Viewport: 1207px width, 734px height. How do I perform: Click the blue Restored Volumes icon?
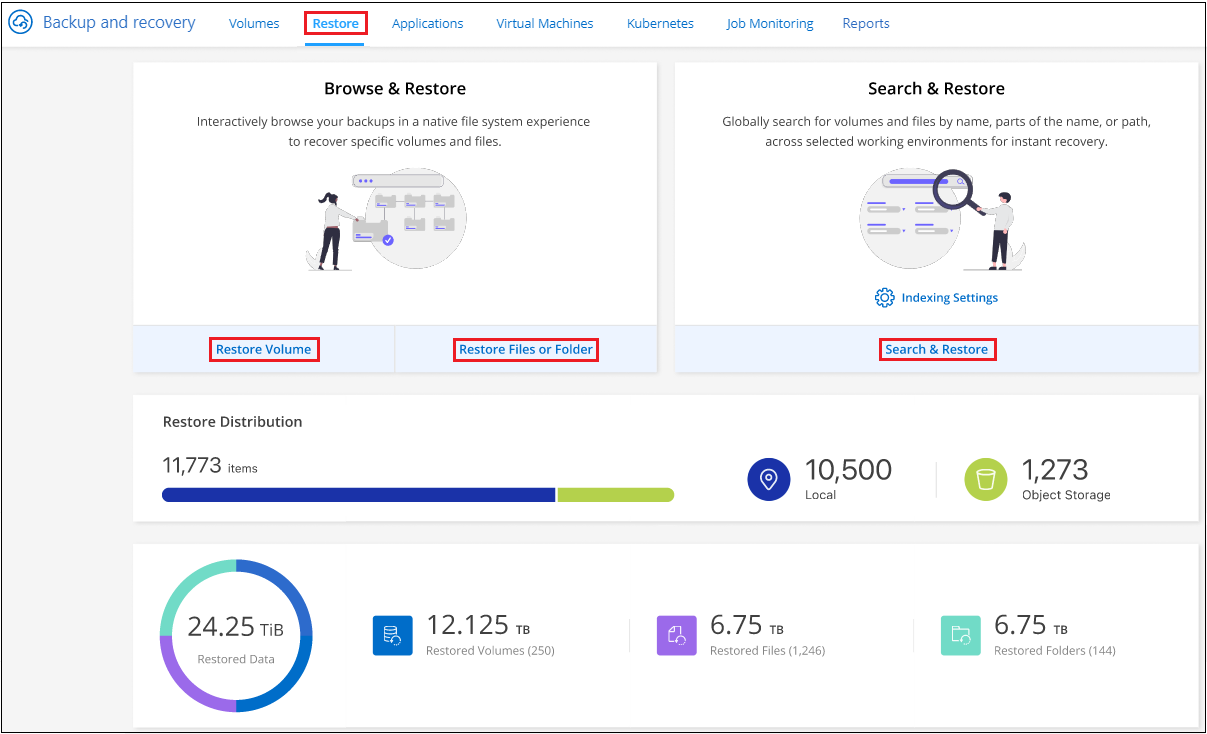(393, 635)
